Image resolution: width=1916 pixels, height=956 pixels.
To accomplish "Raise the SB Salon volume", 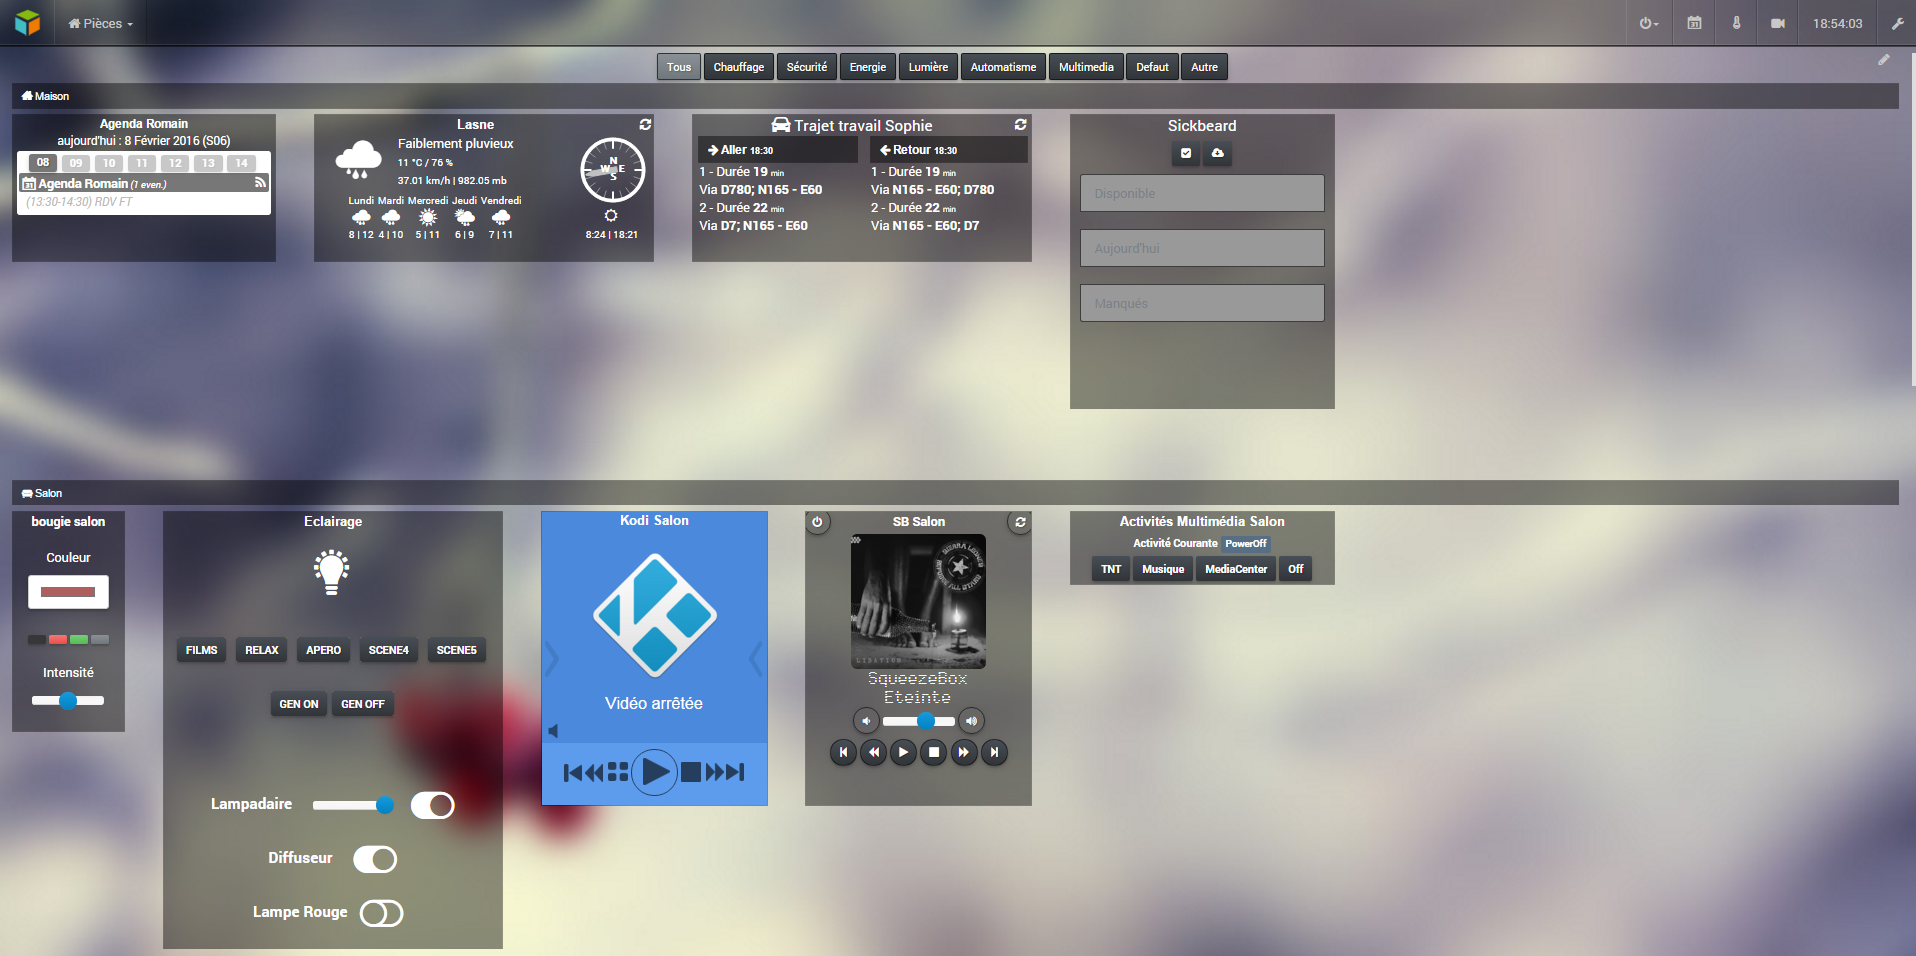I will tap(971, 721).
